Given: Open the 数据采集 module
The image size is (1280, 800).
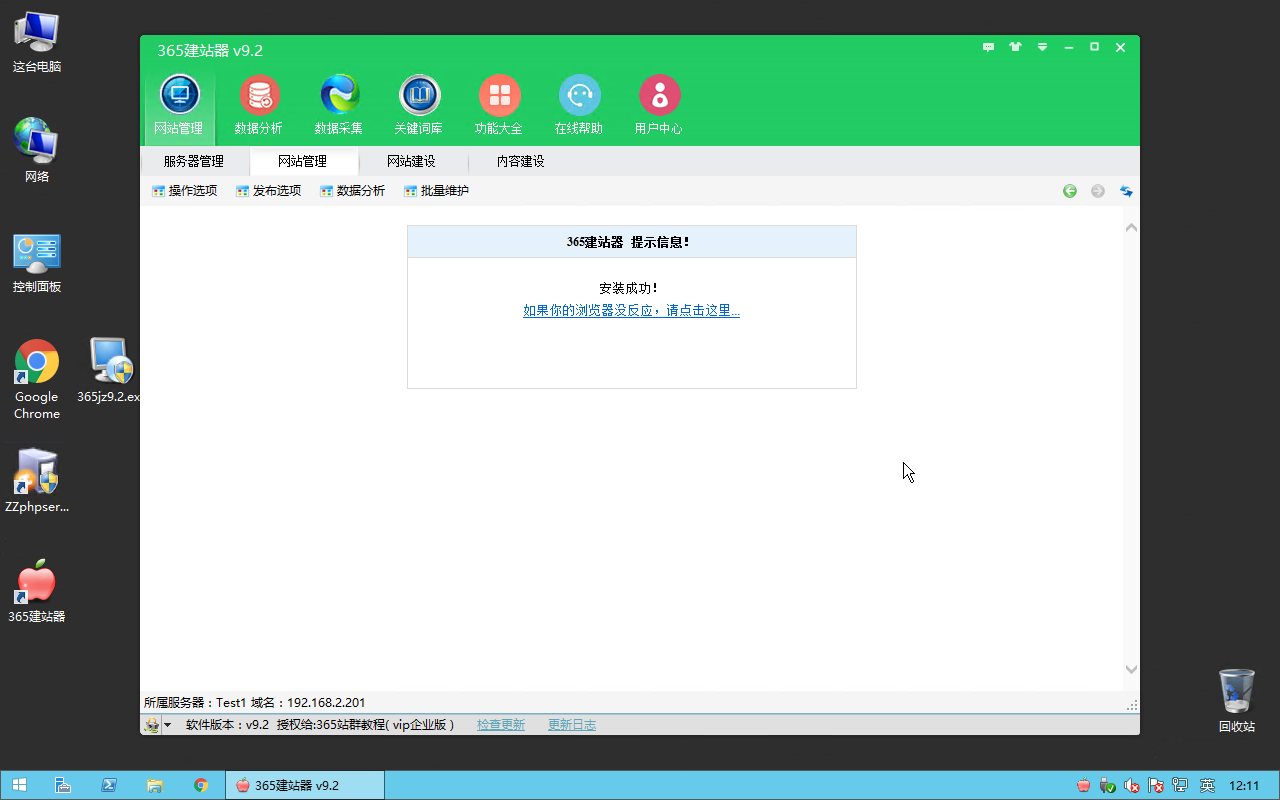Looking at the screenshot, I should (x=339, y=105).
